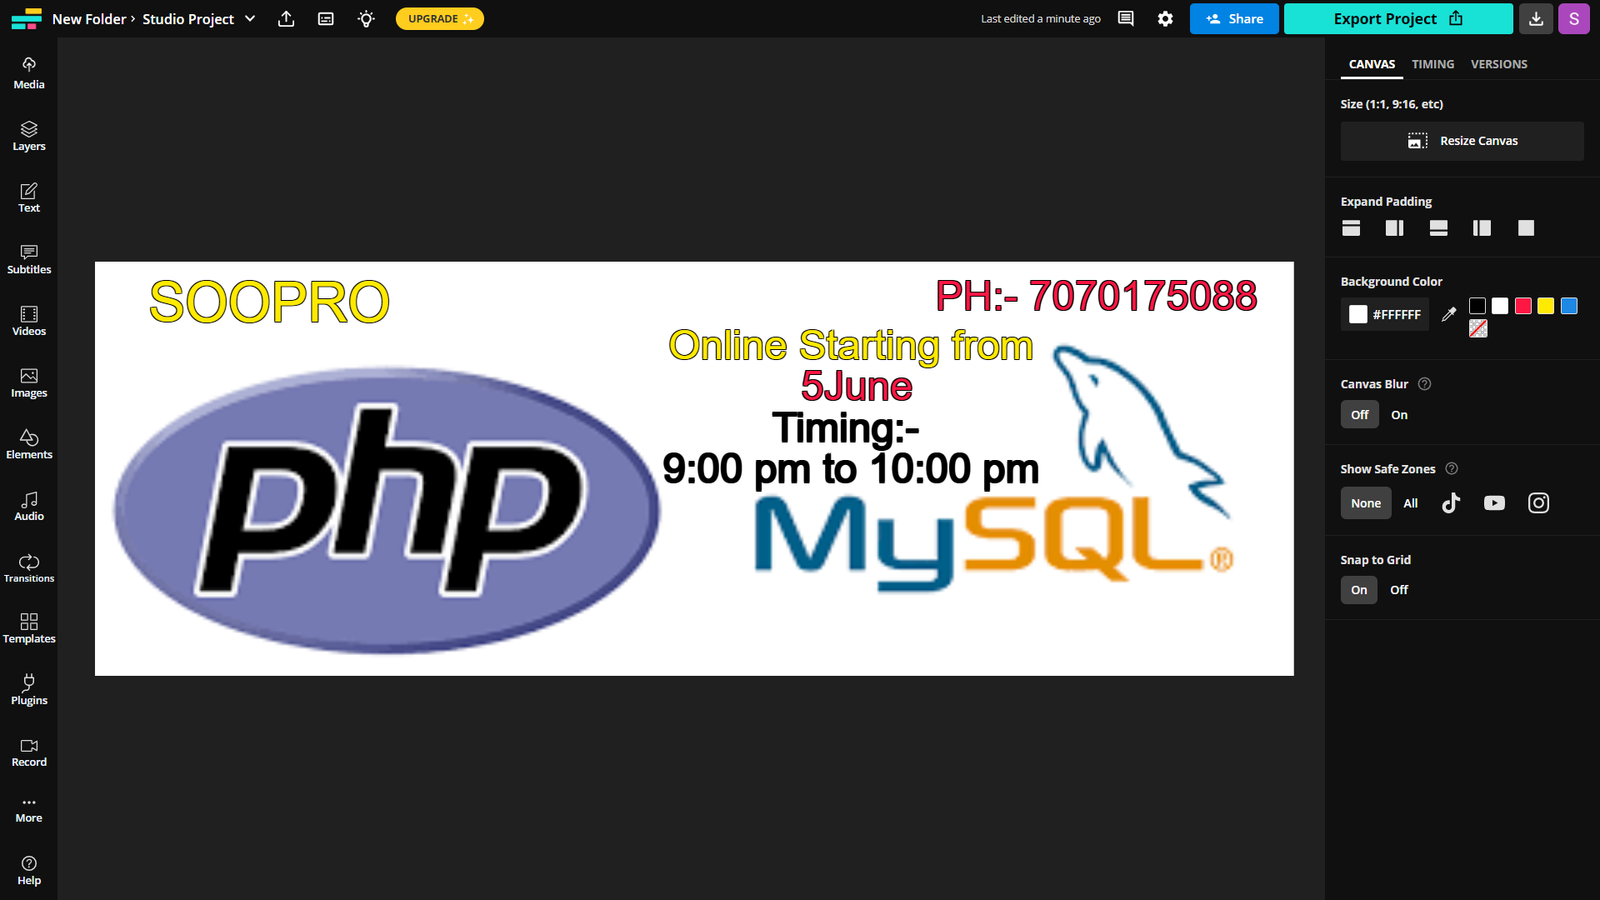Click the Export Project button
The image size is (1600, 900).
pos(1397,19)
